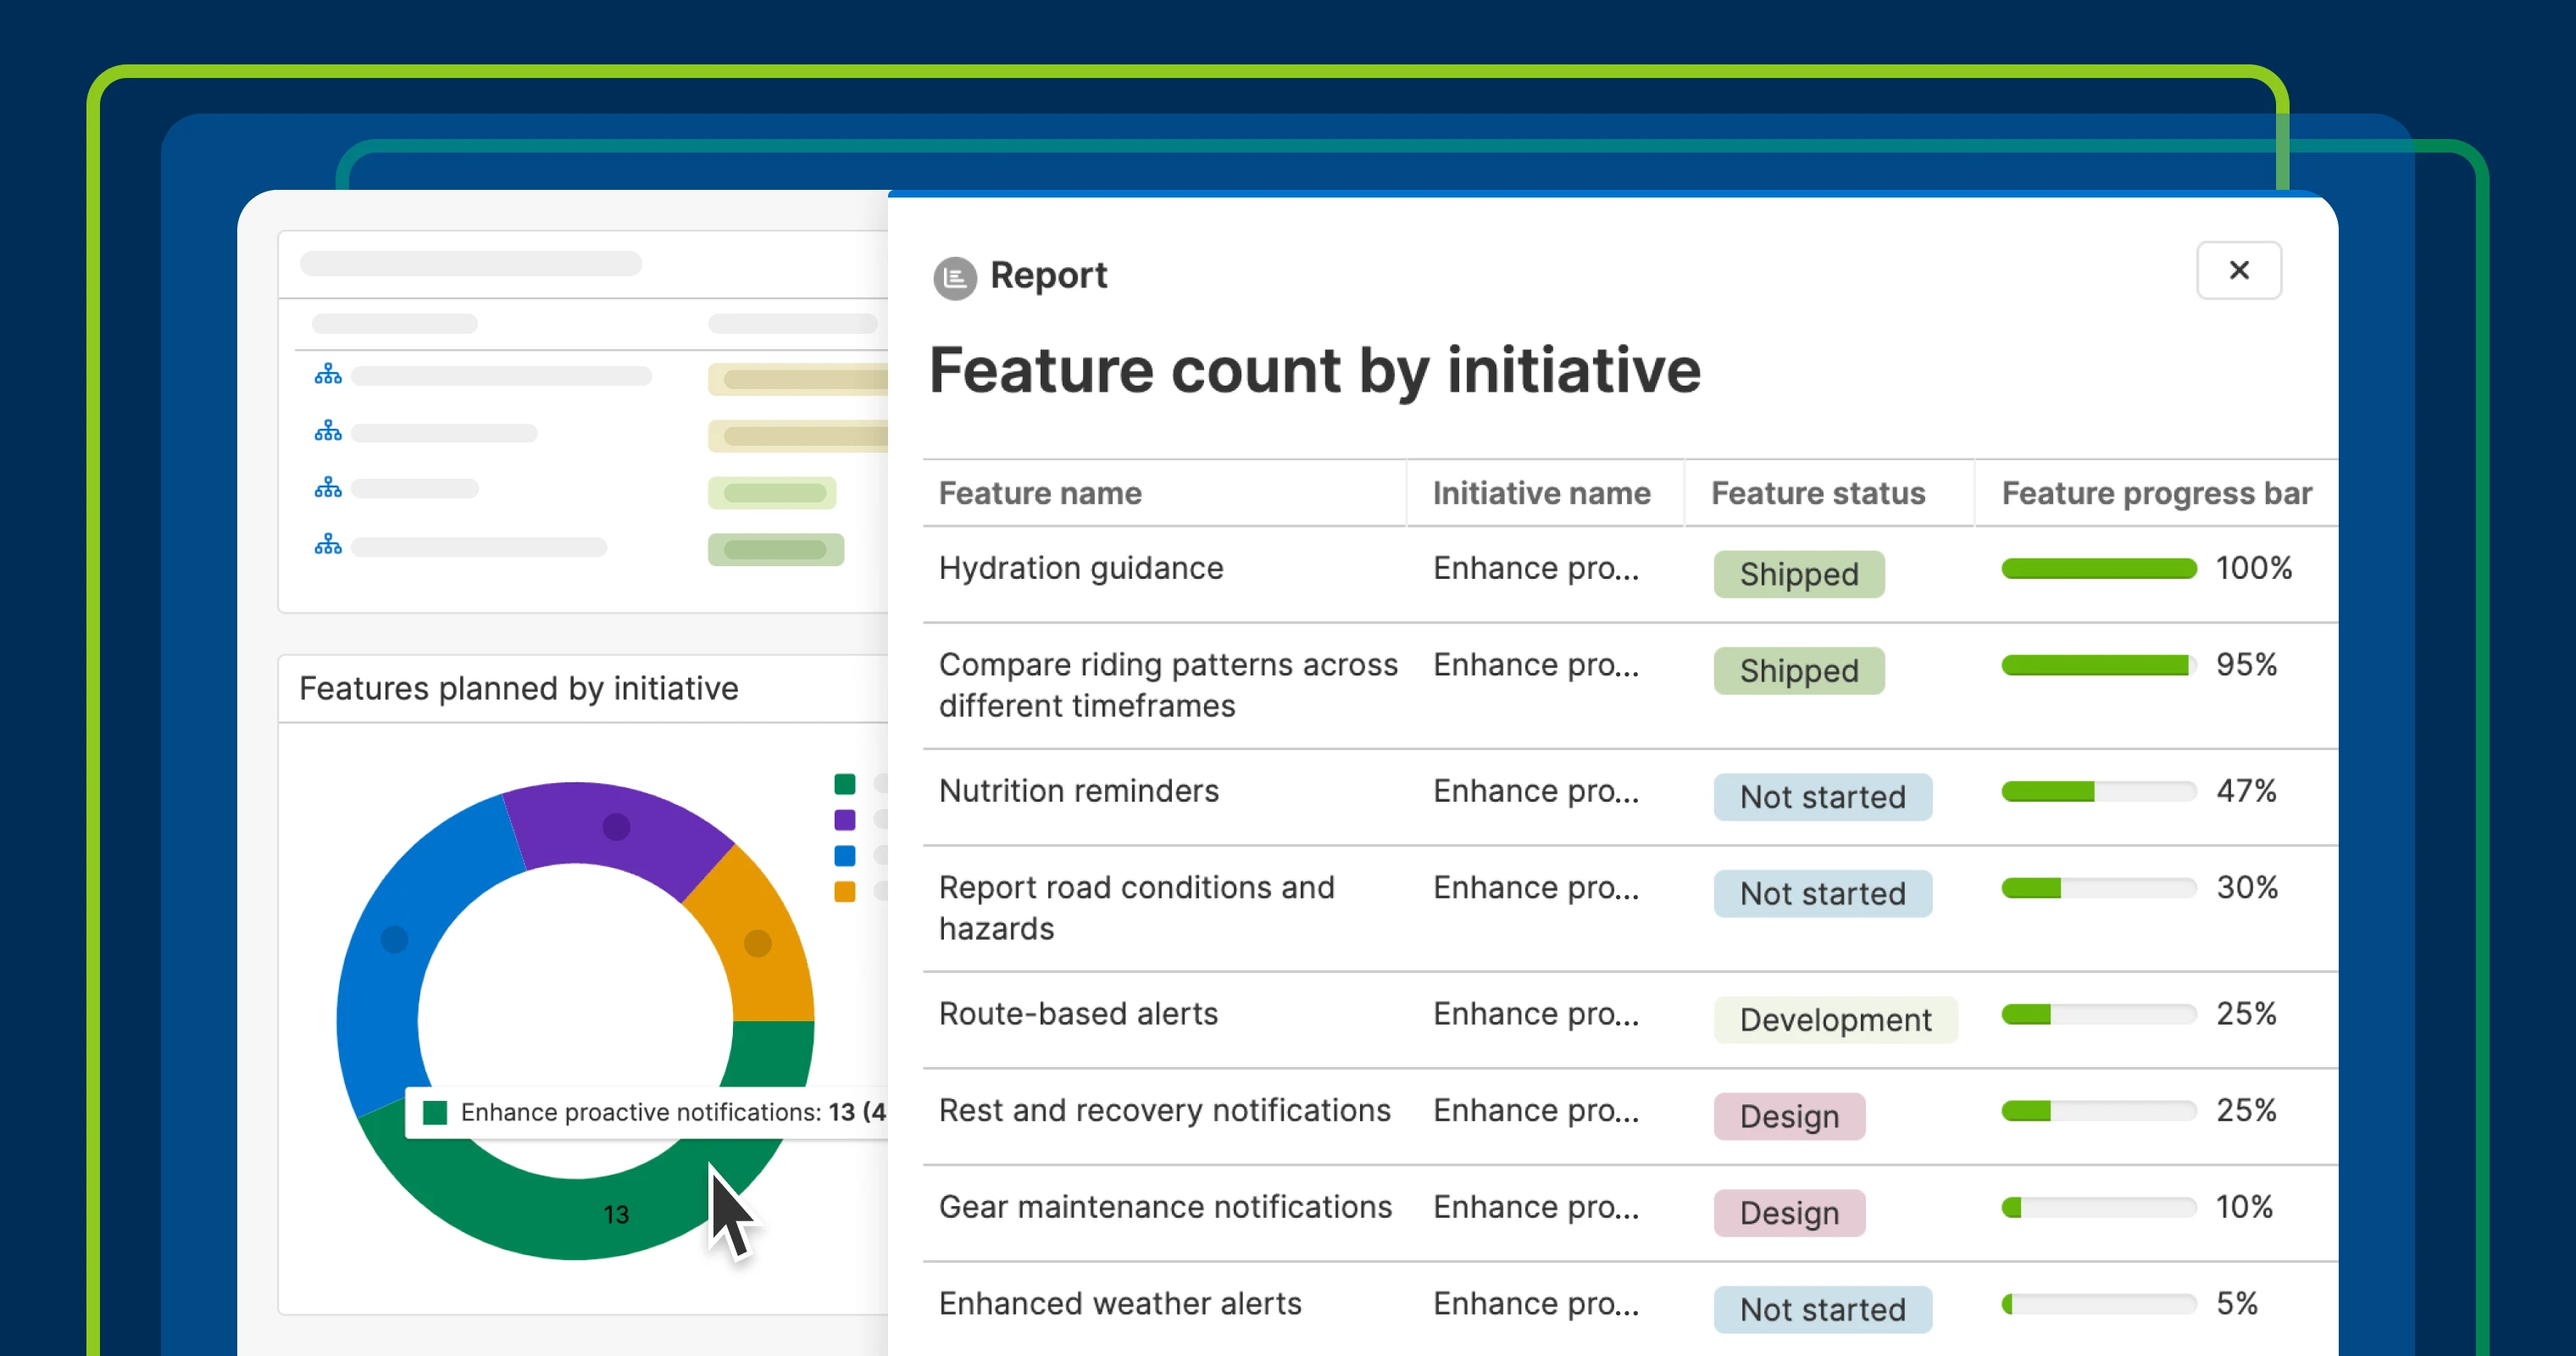Toggle the orange legend series
2576x1356 pixels.
pos(845,891)
